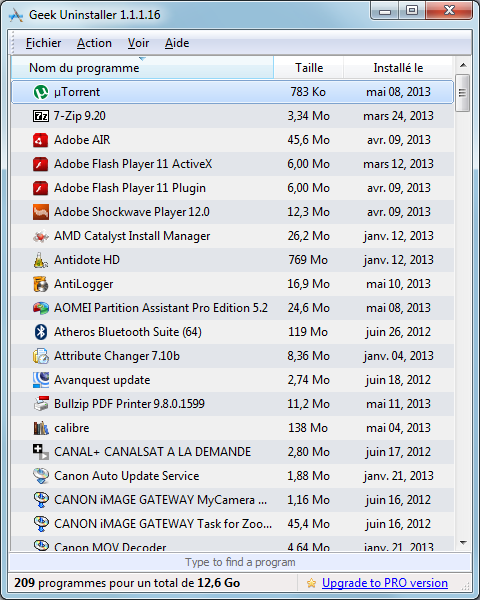The image size is (480, 600).
Task: Sort list by Installé le column
Action: coord(398,68)
